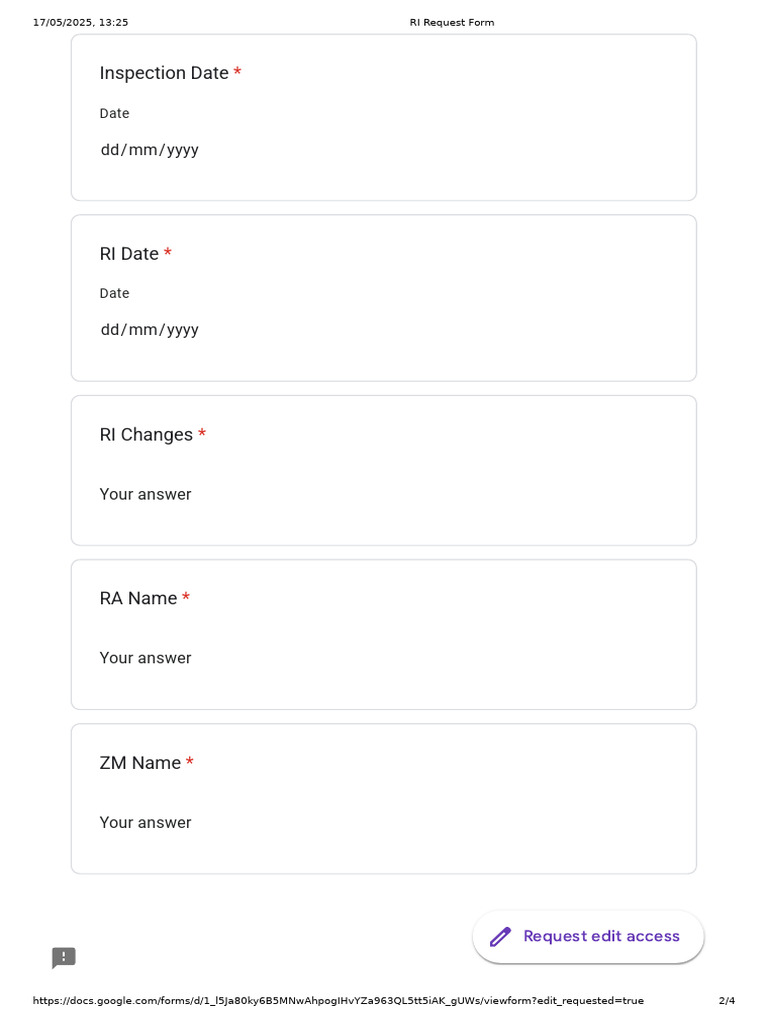768x1024 pixels.
Task: Click the ZM Name answer field
Action: [146, 822]
